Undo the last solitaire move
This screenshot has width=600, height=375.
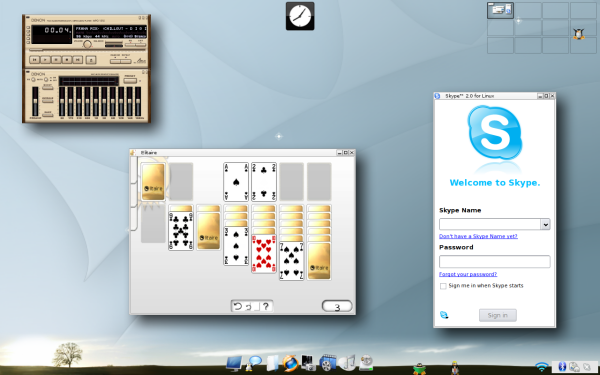(x=238, y=306)
